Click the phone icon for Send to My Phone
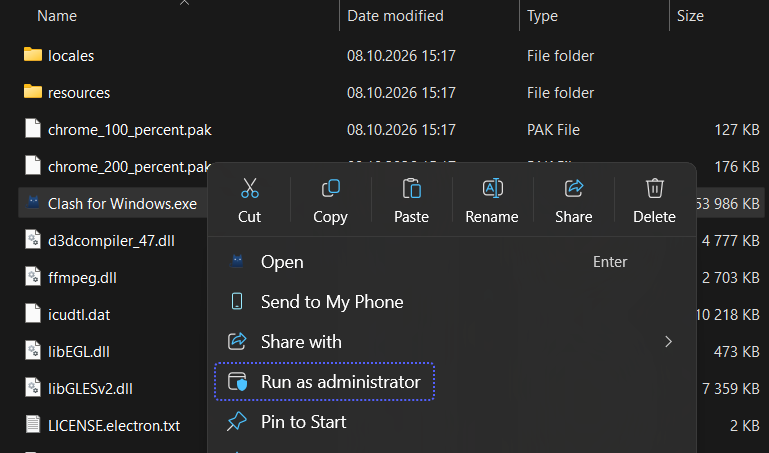The image size is (769, 453). click(237, 301)
